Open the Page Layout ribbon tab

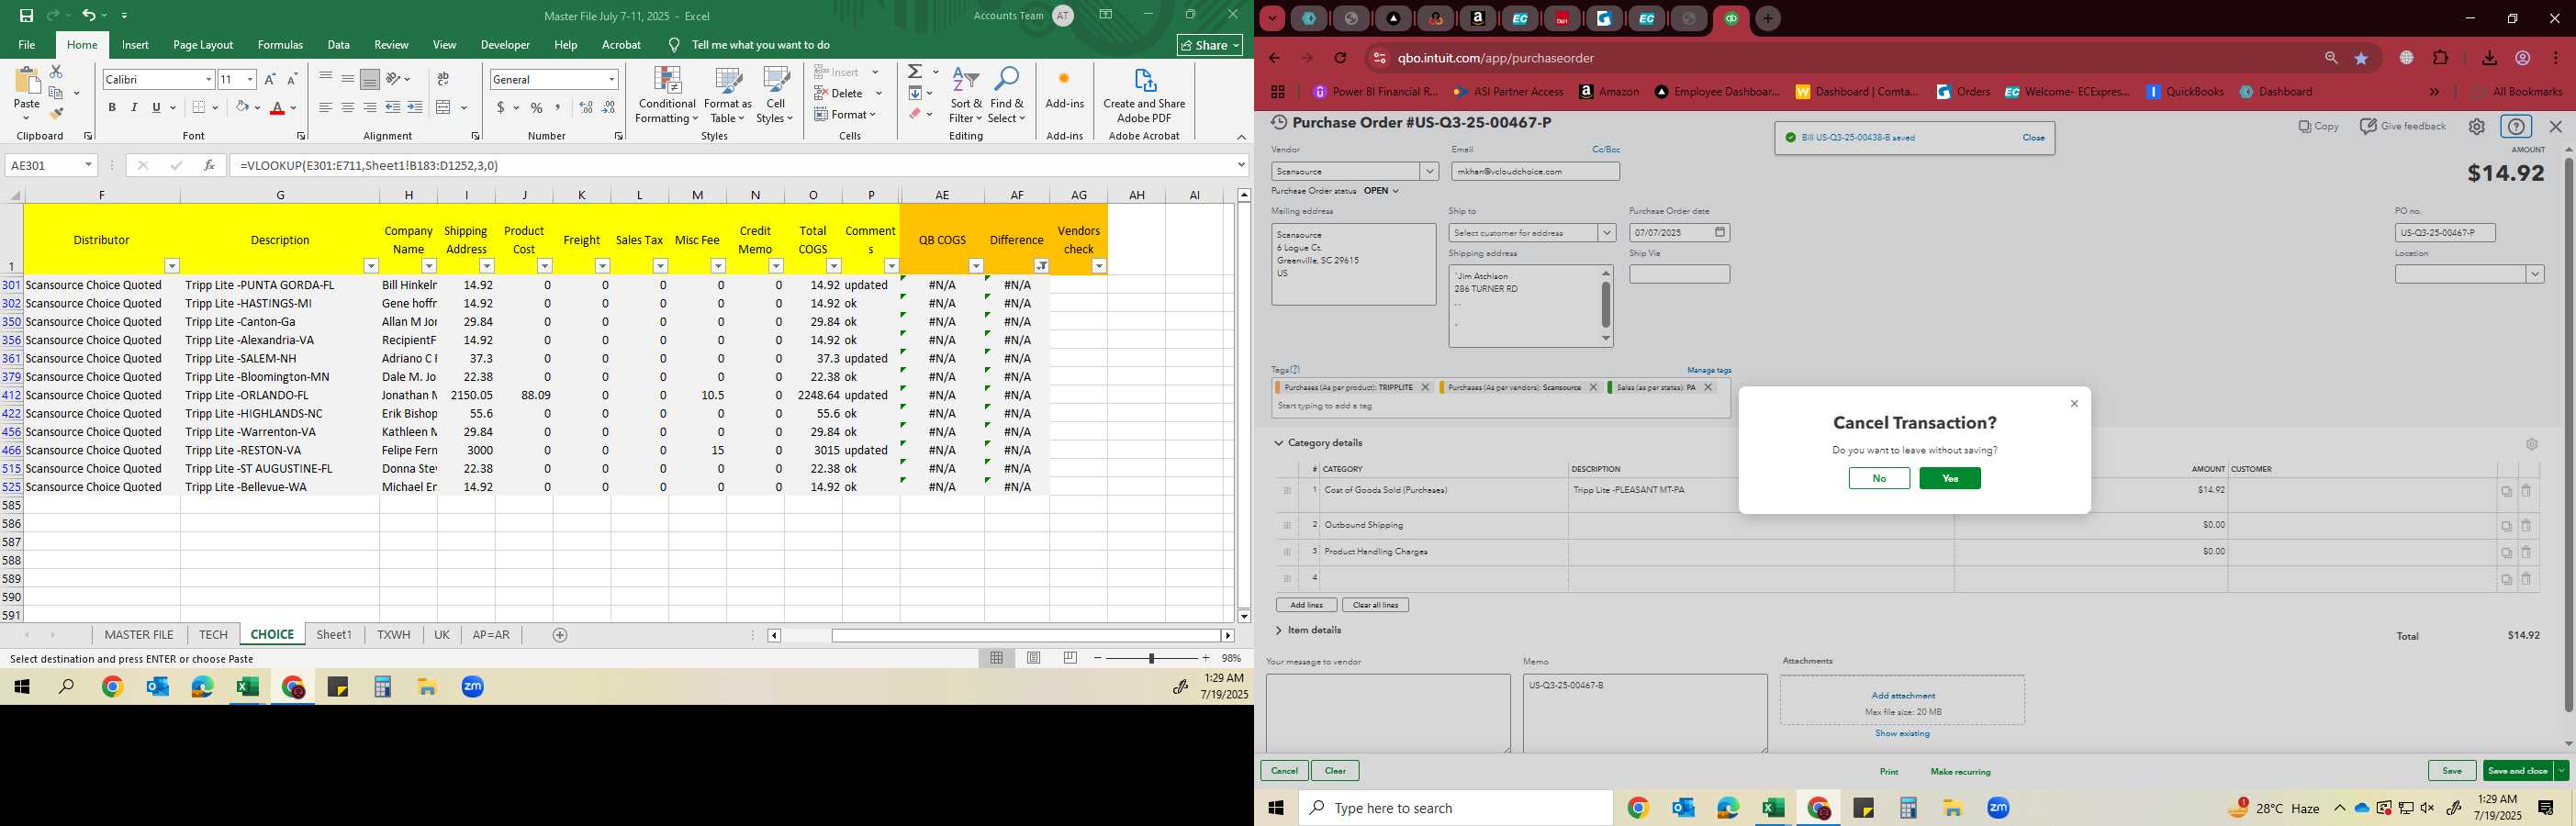coord(203,45)
